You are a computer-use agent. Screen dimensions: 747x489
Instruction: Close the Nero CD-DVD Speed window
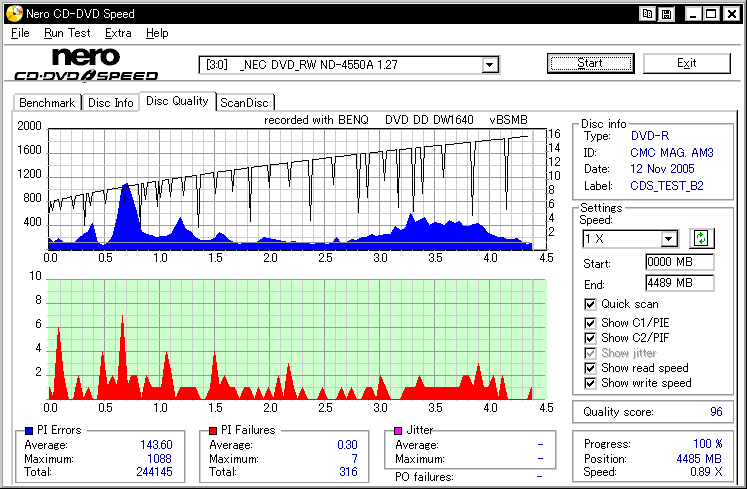click(732, 14)
